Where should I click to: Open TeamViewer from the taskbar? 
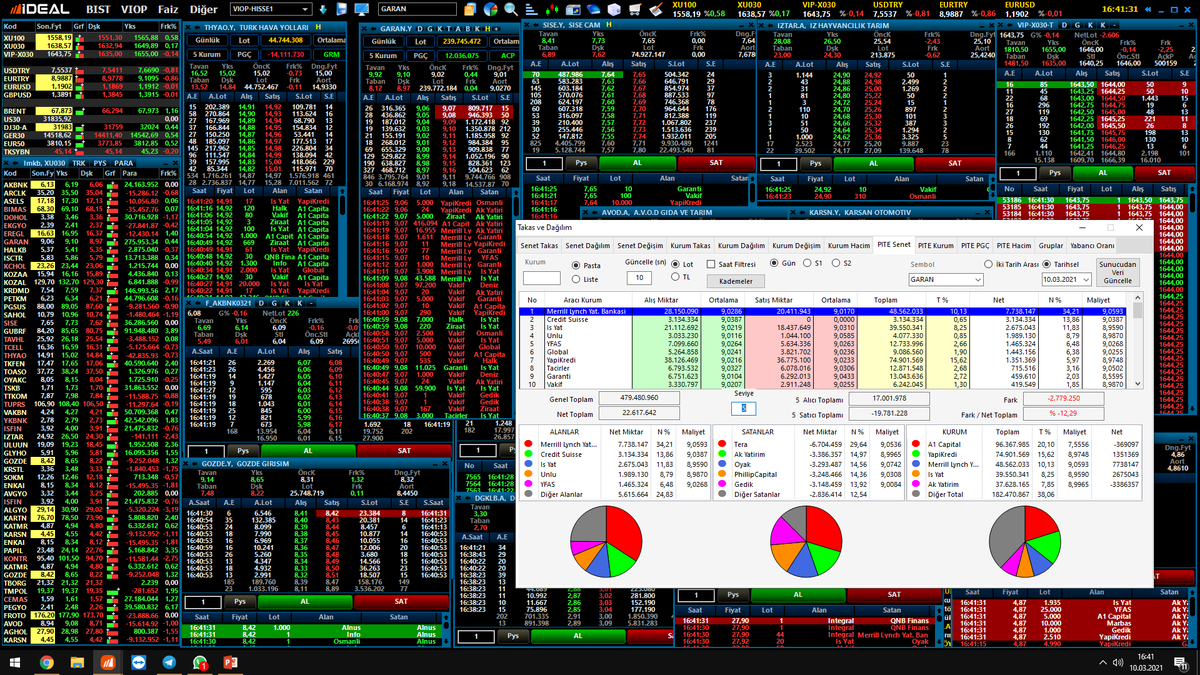[x=138, y=662]
